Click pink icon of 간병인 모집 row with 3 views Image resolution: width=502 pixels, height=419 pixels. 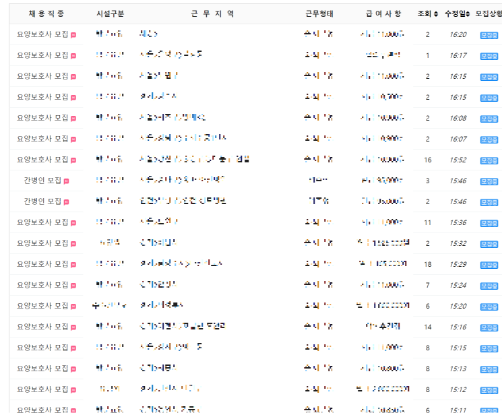pyautogui.click(x=66, y=181)
